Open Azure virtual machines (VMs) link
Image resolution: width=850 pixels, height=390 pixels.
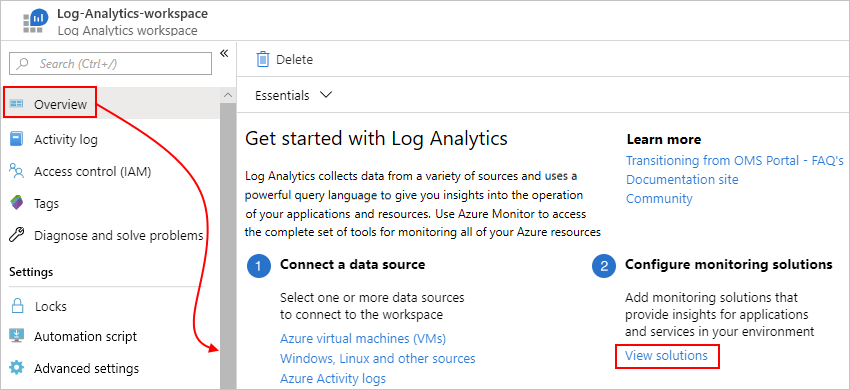coord(363,339)
